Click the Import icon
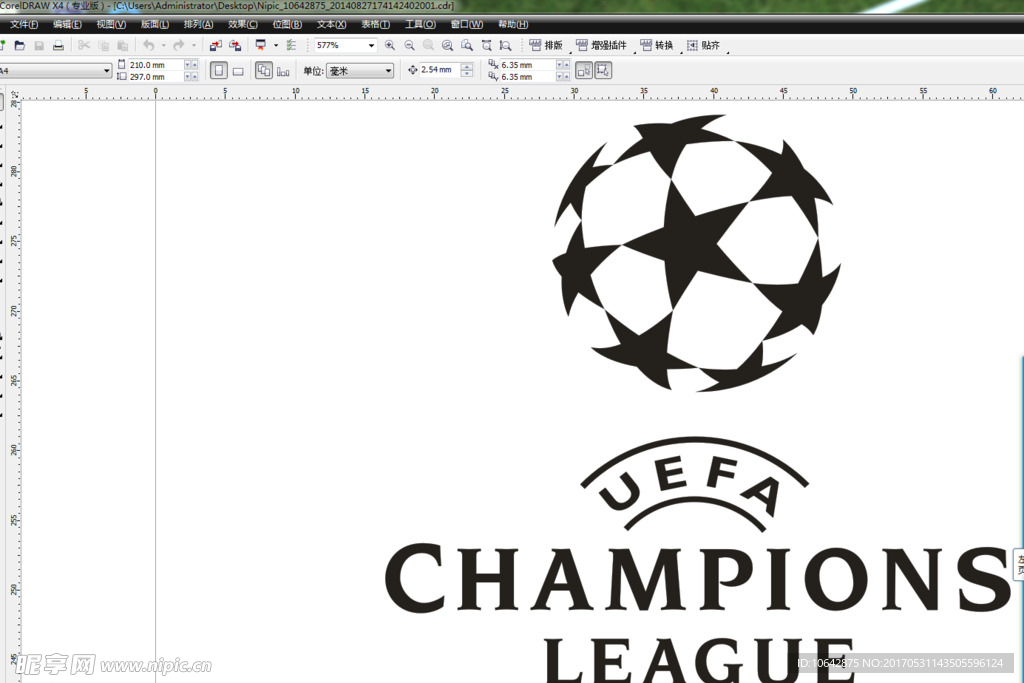The height and width of the screenshot is (683, 1024). [x=215, y=46]
